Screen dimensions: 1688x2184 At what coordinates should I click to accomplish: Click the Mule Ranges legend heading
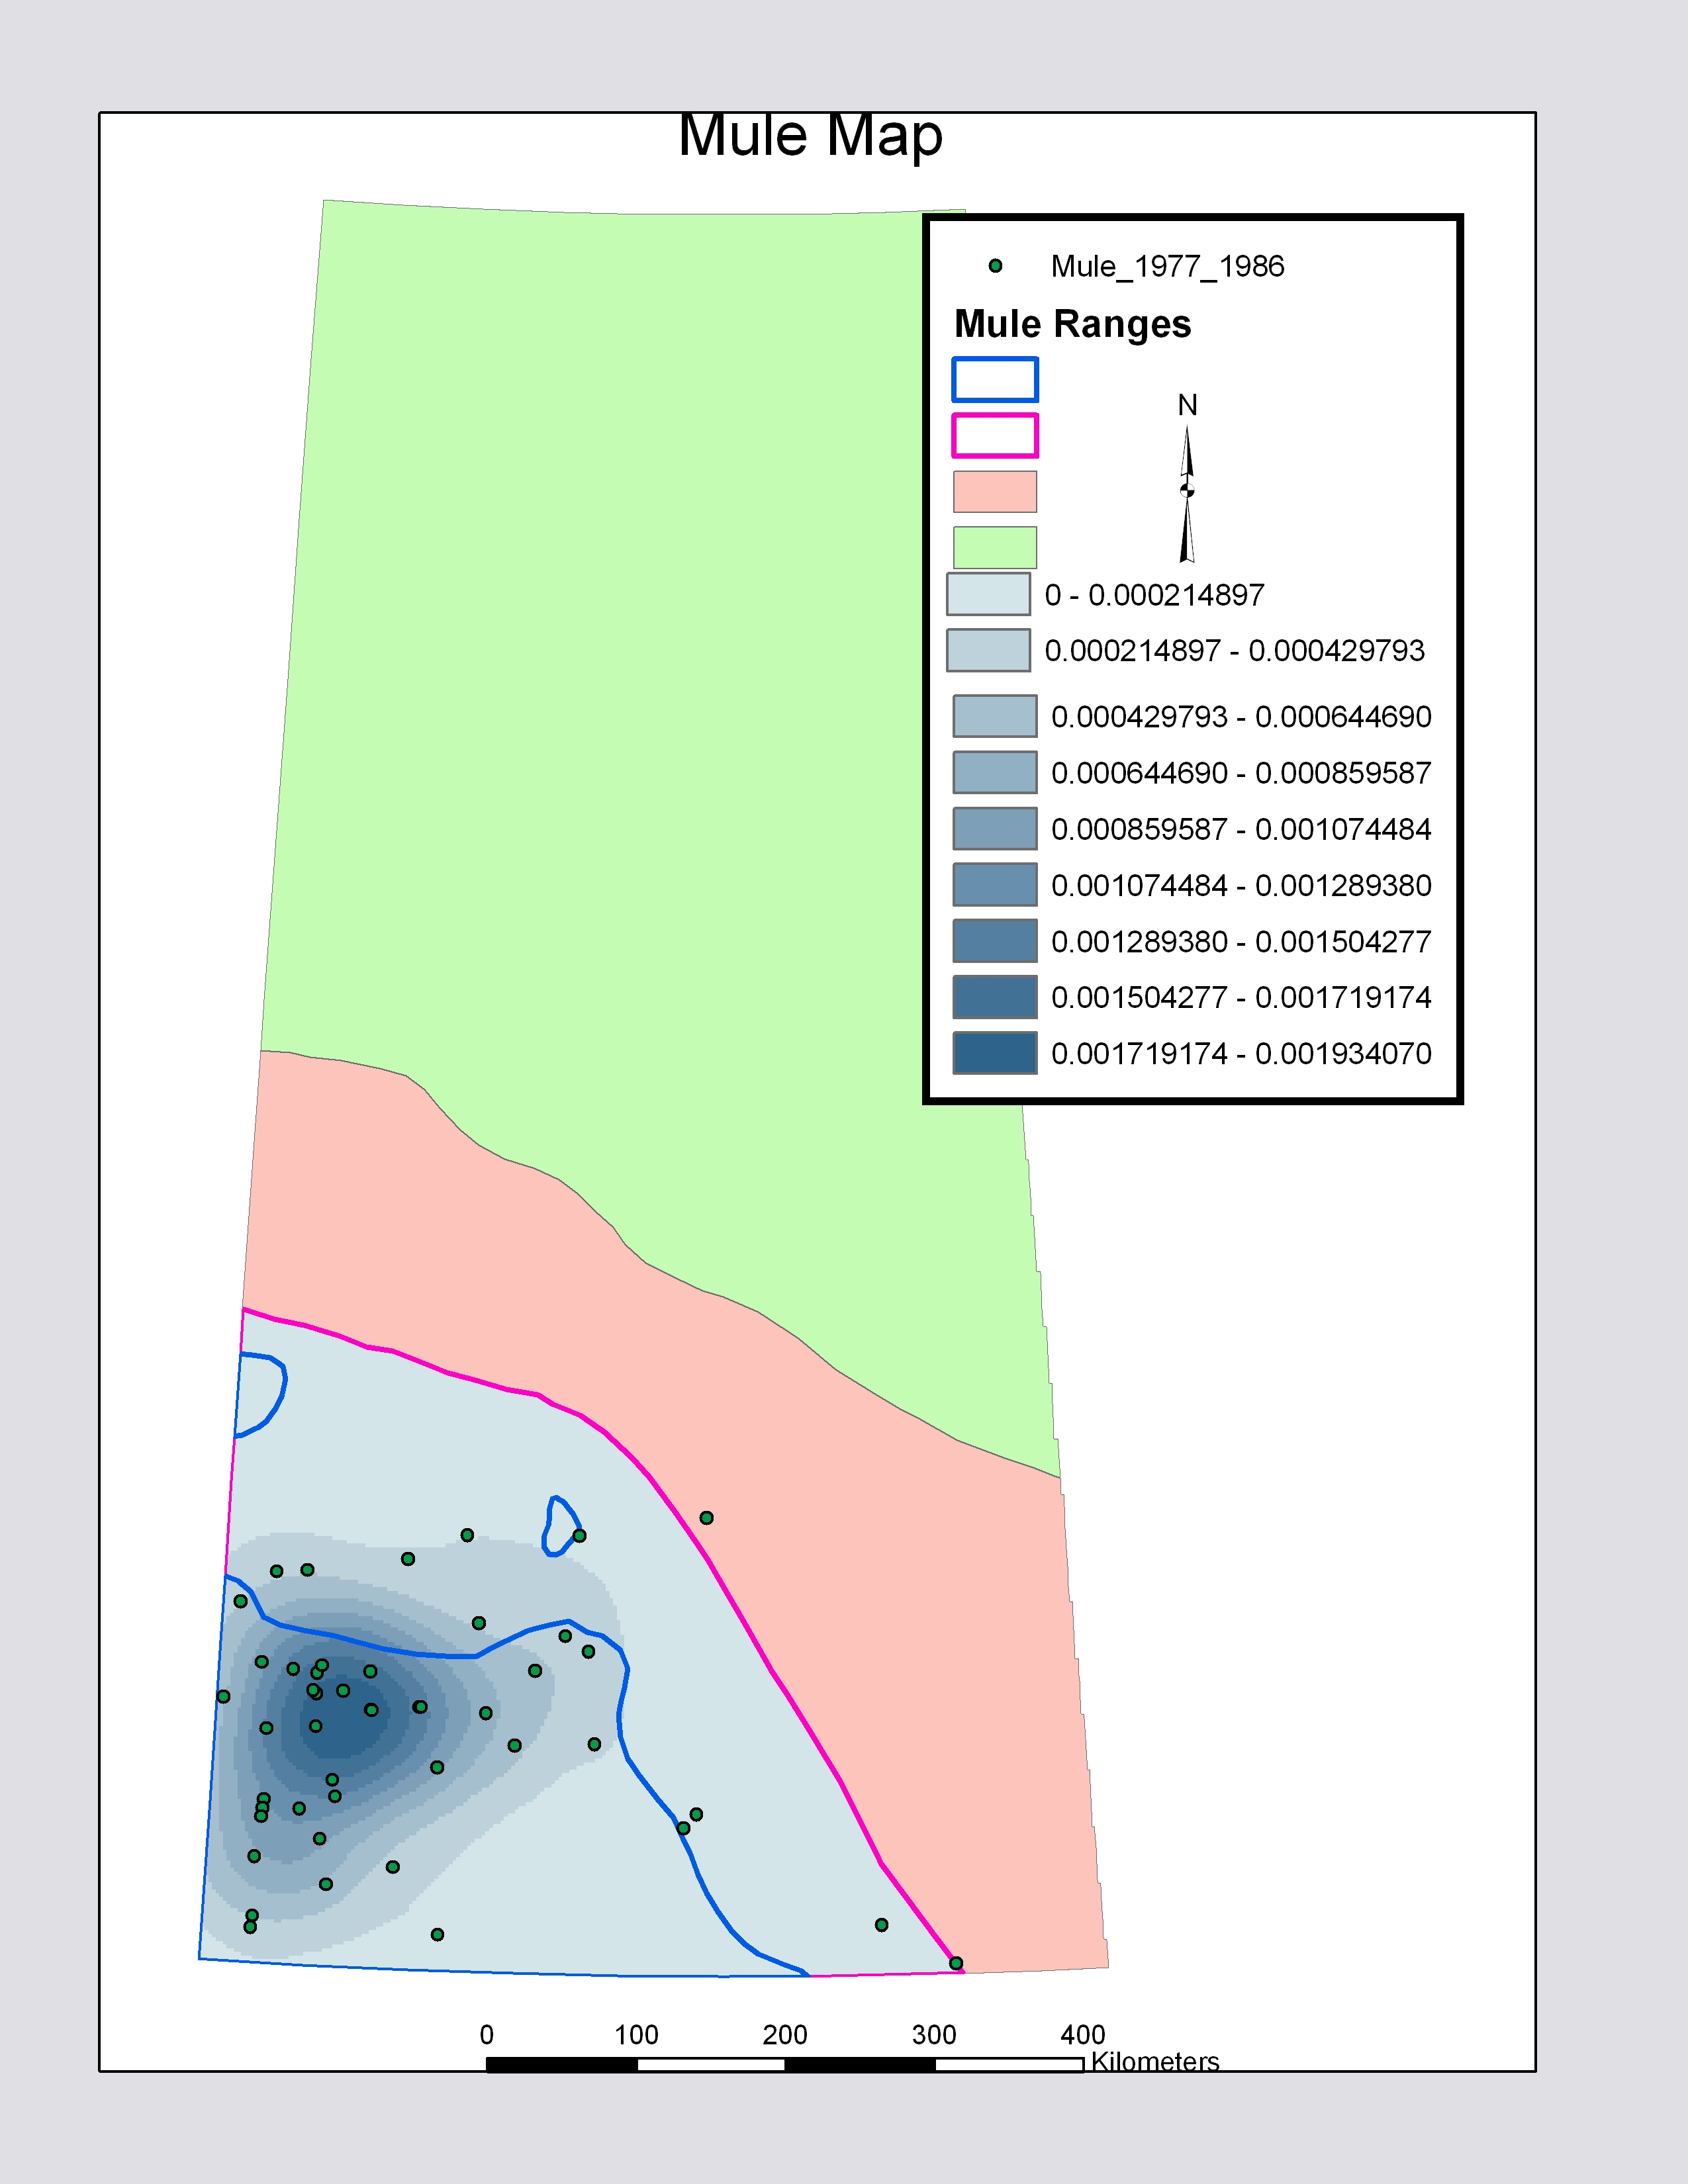[1072, 324]
